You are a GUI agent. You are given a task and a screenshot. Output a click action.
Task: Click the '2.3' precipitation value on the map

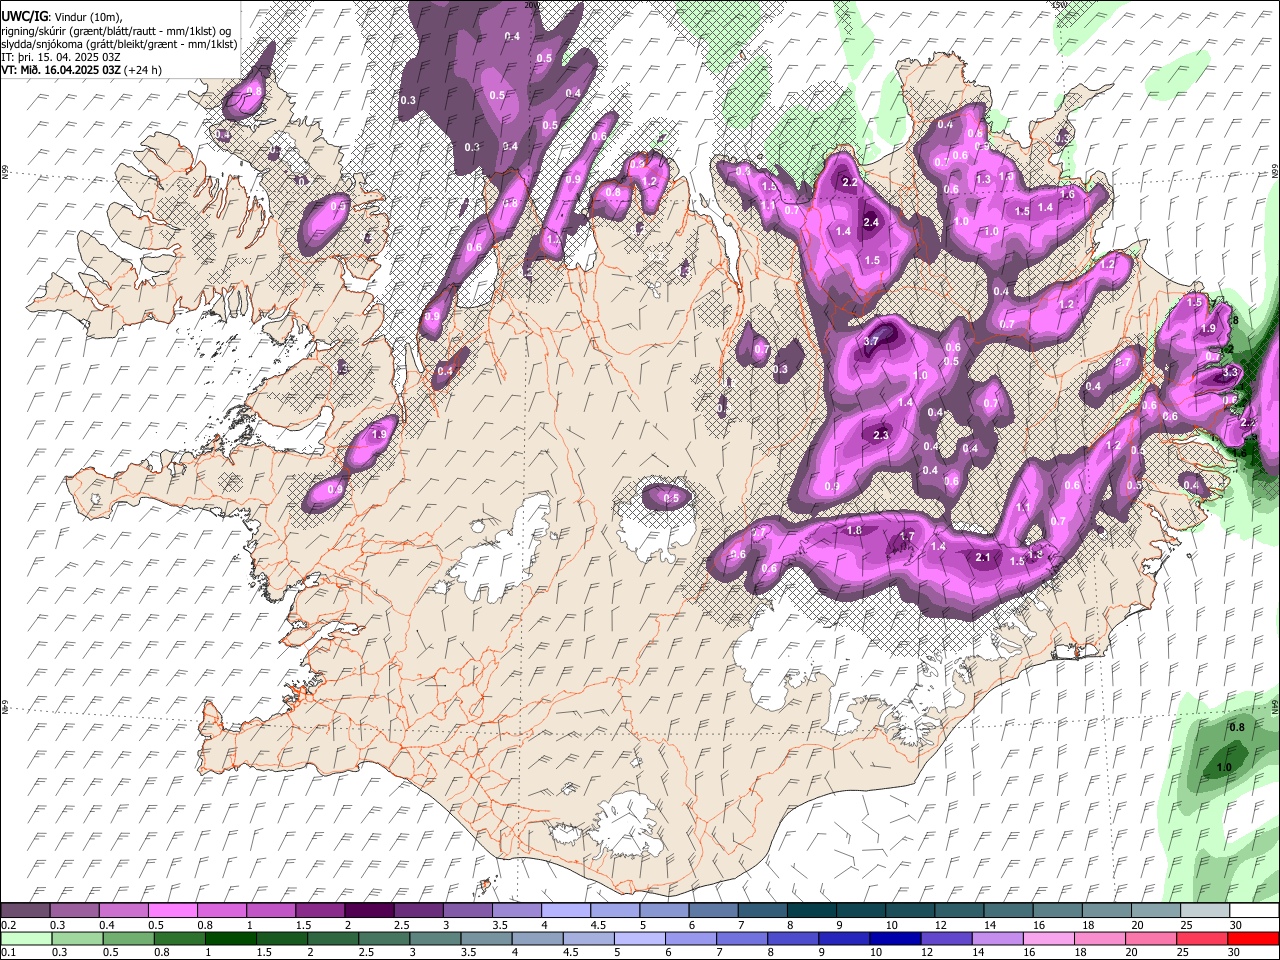[881, 435]
